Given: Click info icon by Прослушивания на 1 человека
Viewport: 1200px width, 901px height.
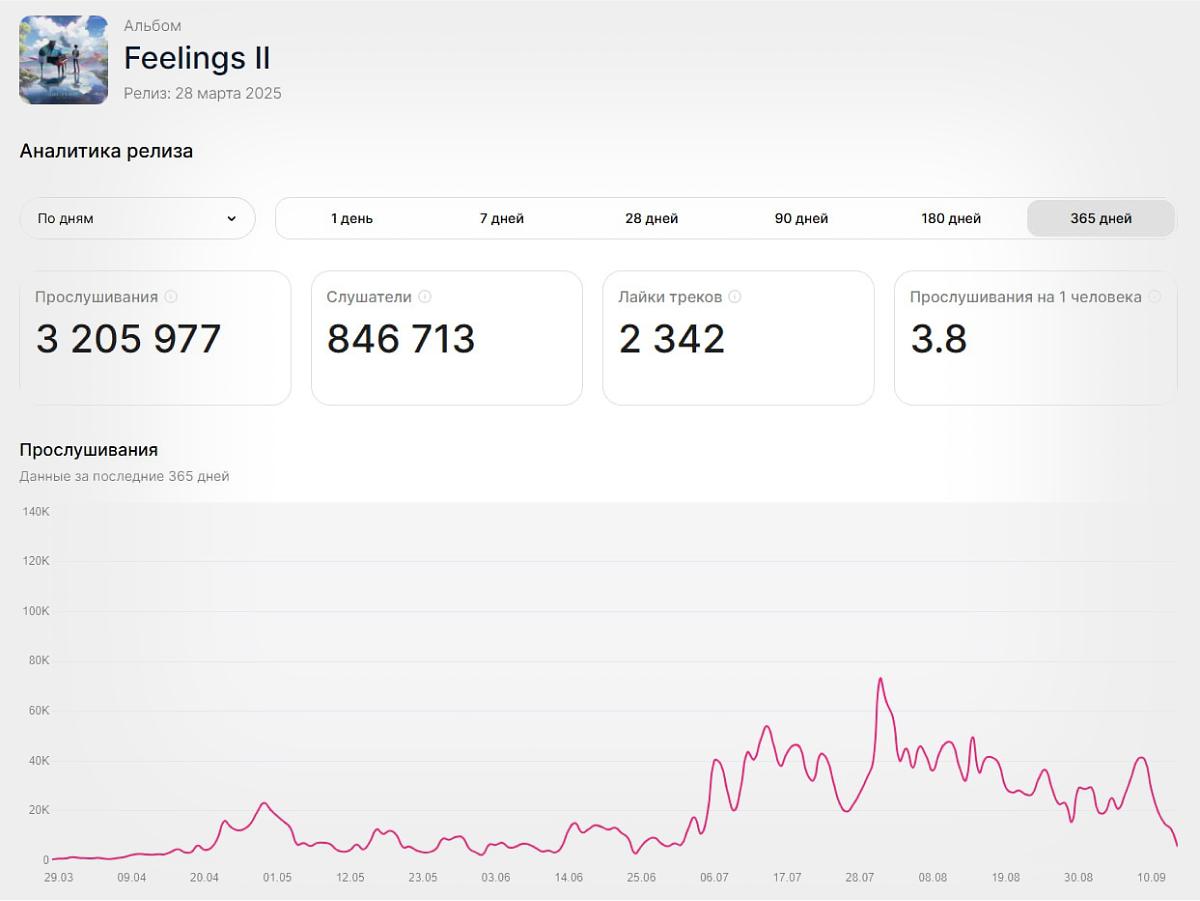Looking at the screenshot, I should point(1155,297).
